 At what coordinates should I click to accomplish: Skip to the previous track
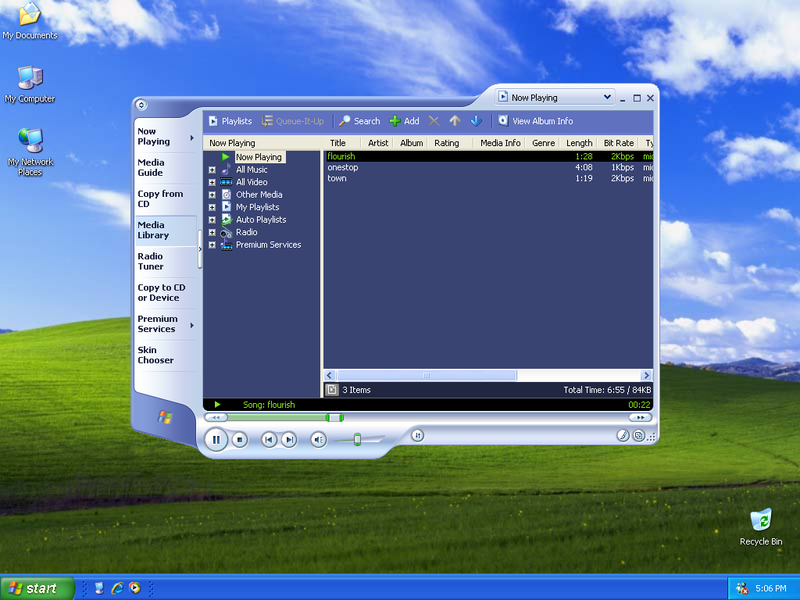[x=269, y=439]
